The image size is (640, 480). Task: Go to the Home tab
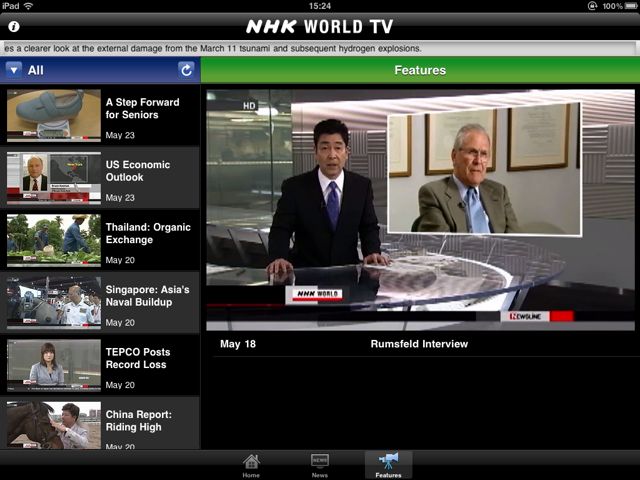pos(251,466)
